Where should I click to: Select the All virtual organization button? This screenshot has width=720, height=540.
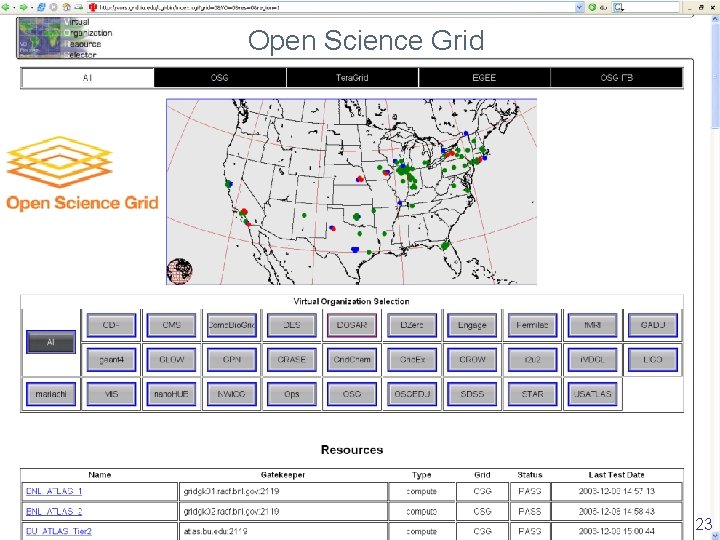click(51, 342)
